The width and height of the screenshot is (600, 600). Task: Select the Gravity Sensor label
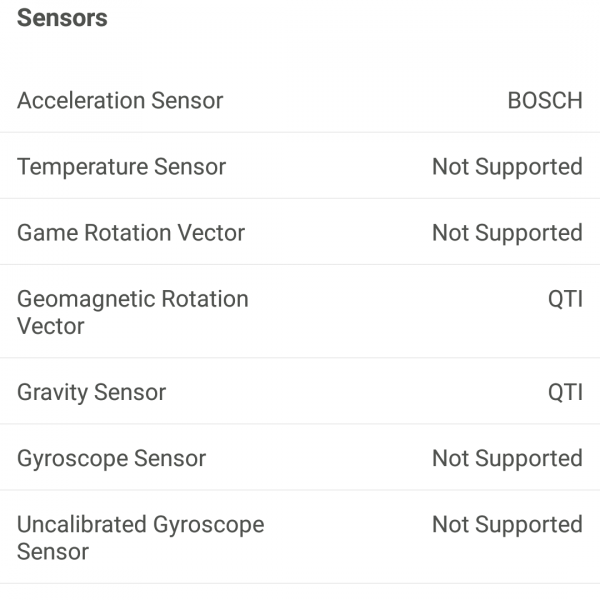pos(91,392)
